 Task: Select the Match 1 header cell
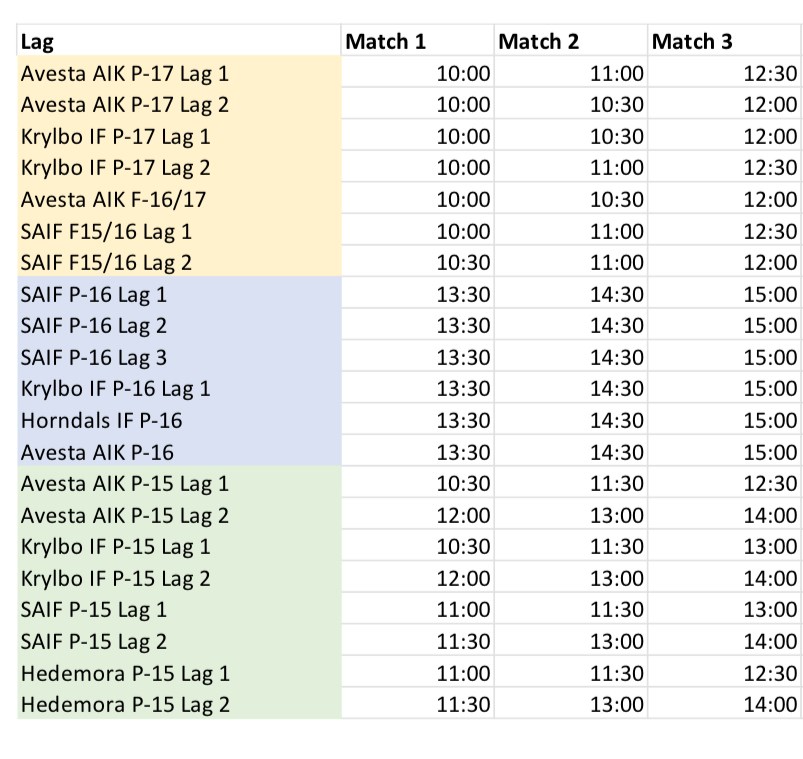click(418, 41)
